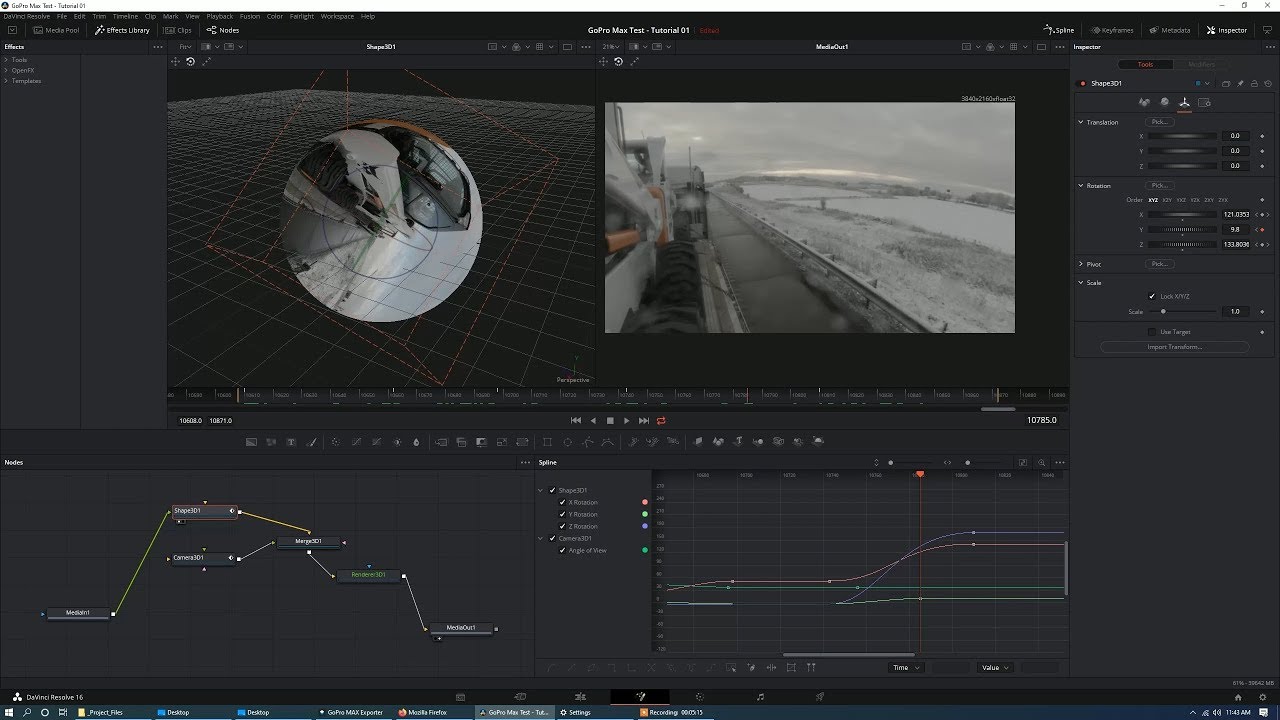The width and height of the screenshot is (1280, 720).
Task: Adjust the Scale slider in Inspector
Action: point(1182,312)
